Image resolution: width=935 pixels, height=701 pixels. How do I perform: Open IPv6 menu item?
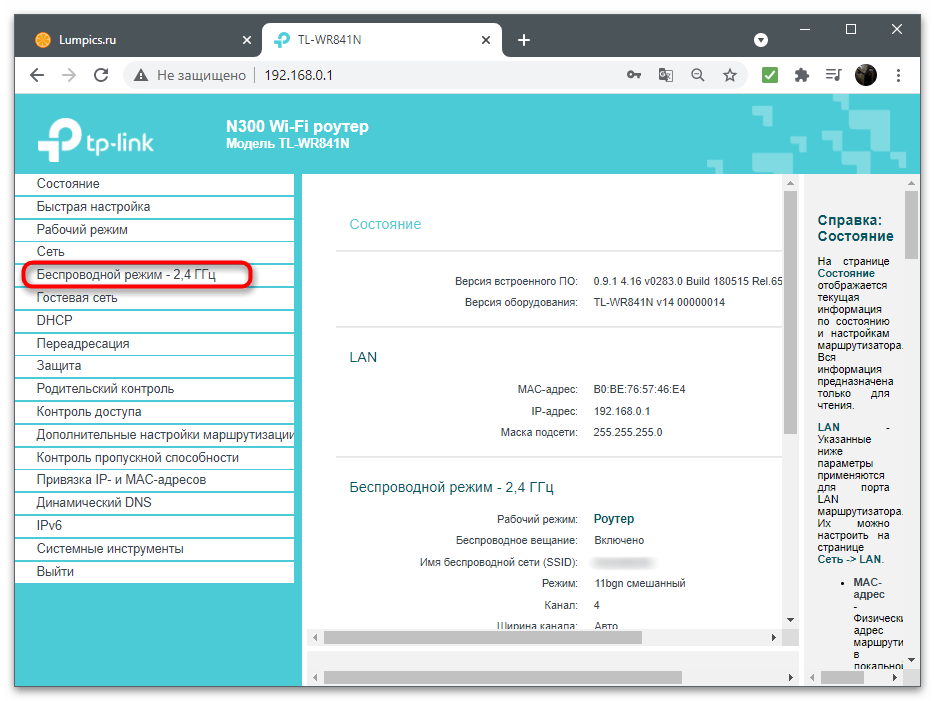[x=154, y=526]
